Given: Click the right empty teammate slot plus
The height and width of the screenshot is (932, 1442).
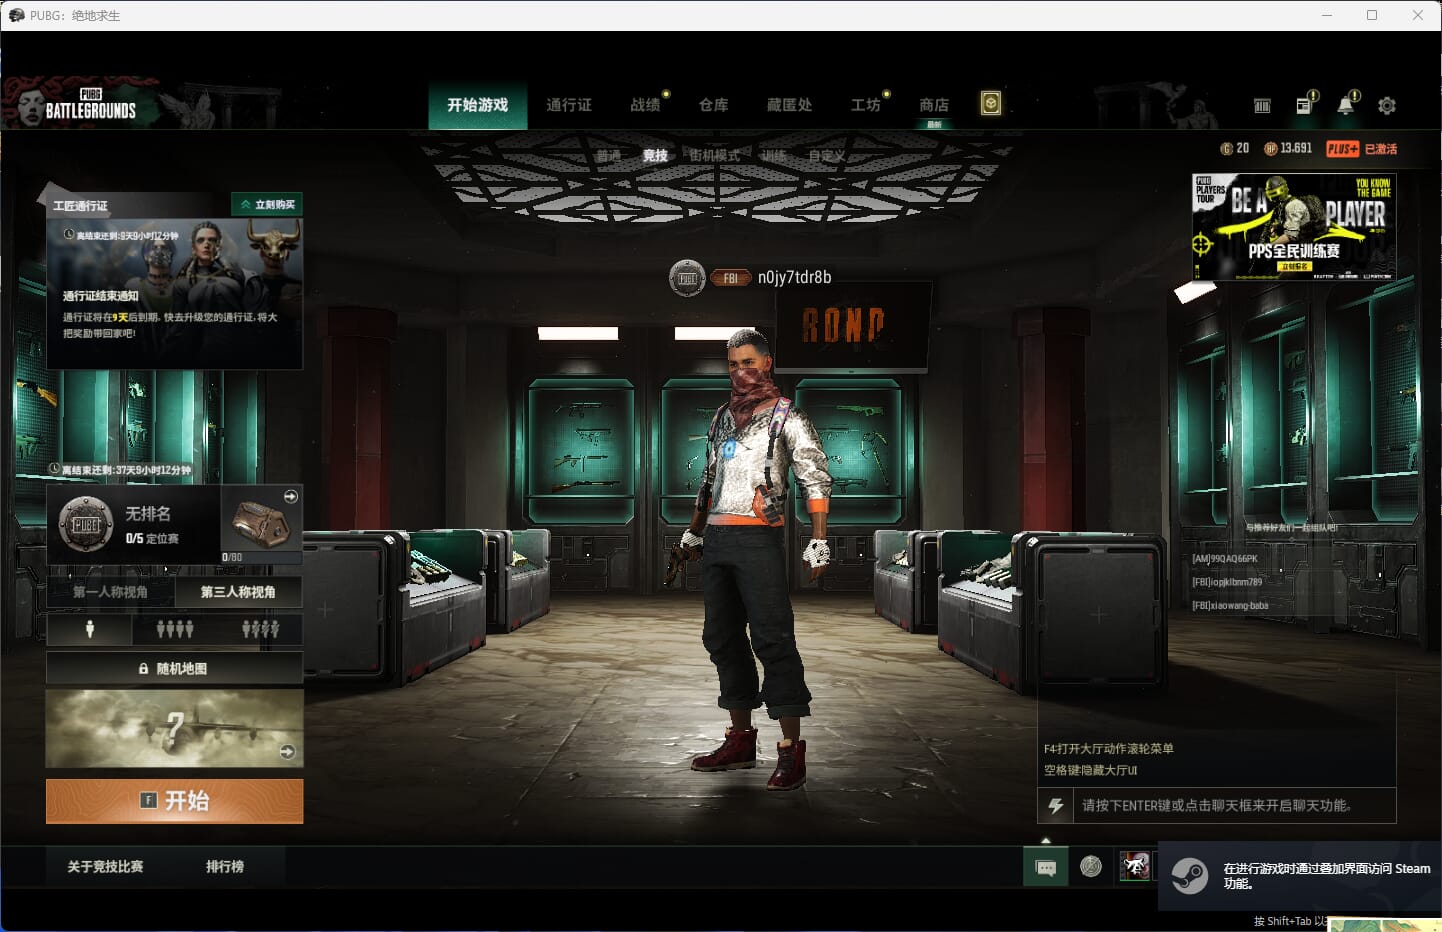Looking at the screenshot, I should coord(1098,615).
